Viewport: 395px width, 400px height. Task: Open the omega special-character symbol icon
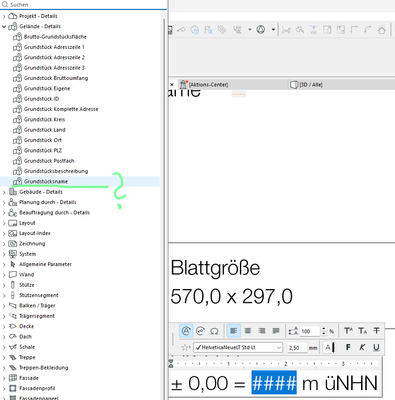click(214, 331)
